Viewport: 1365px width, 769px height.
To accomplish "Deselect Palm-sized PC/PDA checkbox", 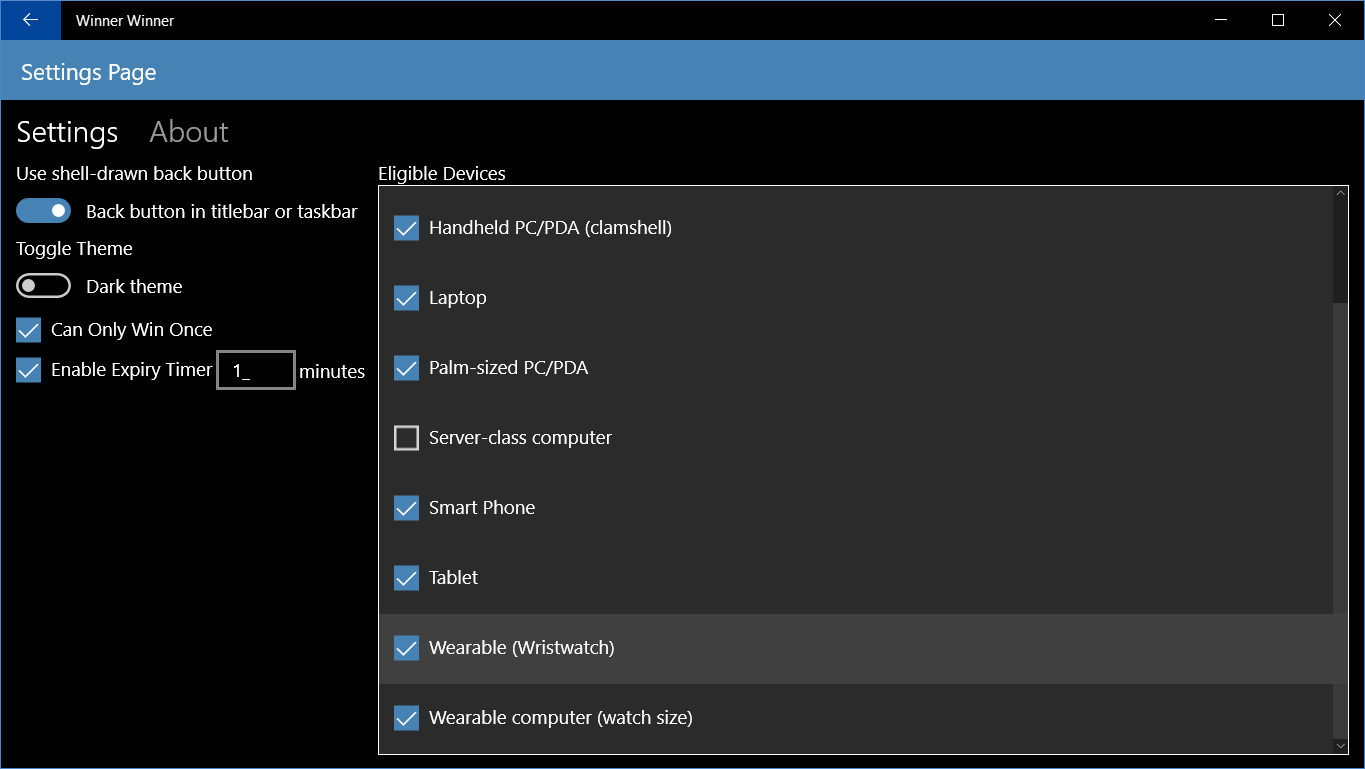I will [406, 368].
